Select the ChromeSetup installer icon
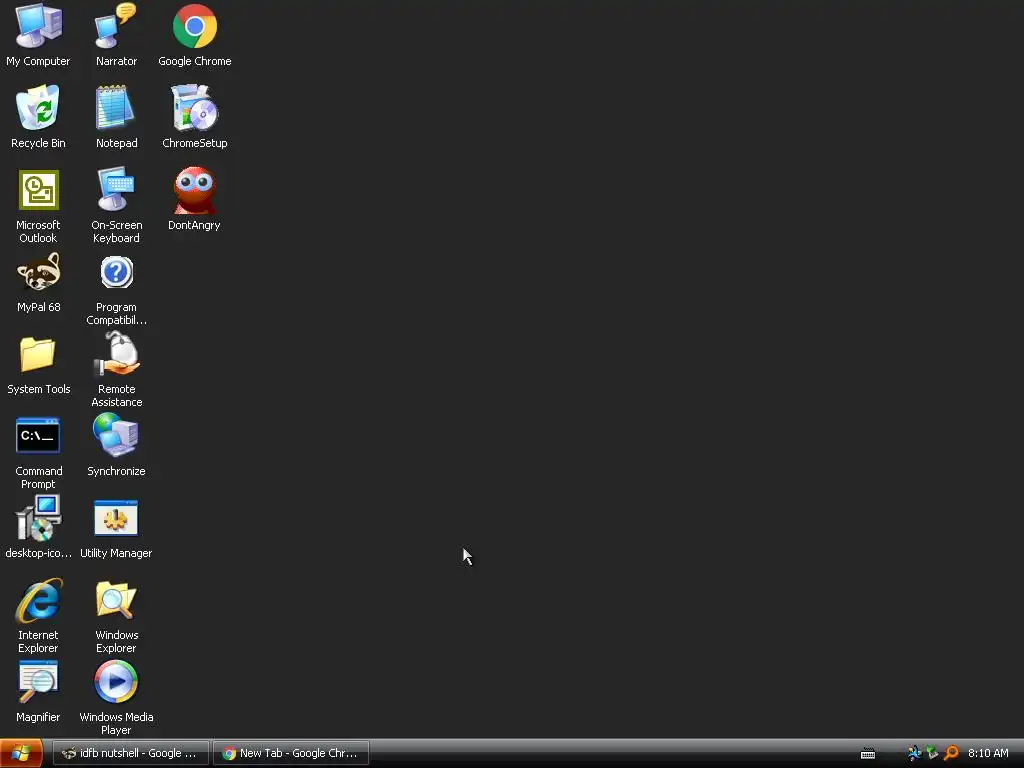1024x768 pixels. (195, 108)
